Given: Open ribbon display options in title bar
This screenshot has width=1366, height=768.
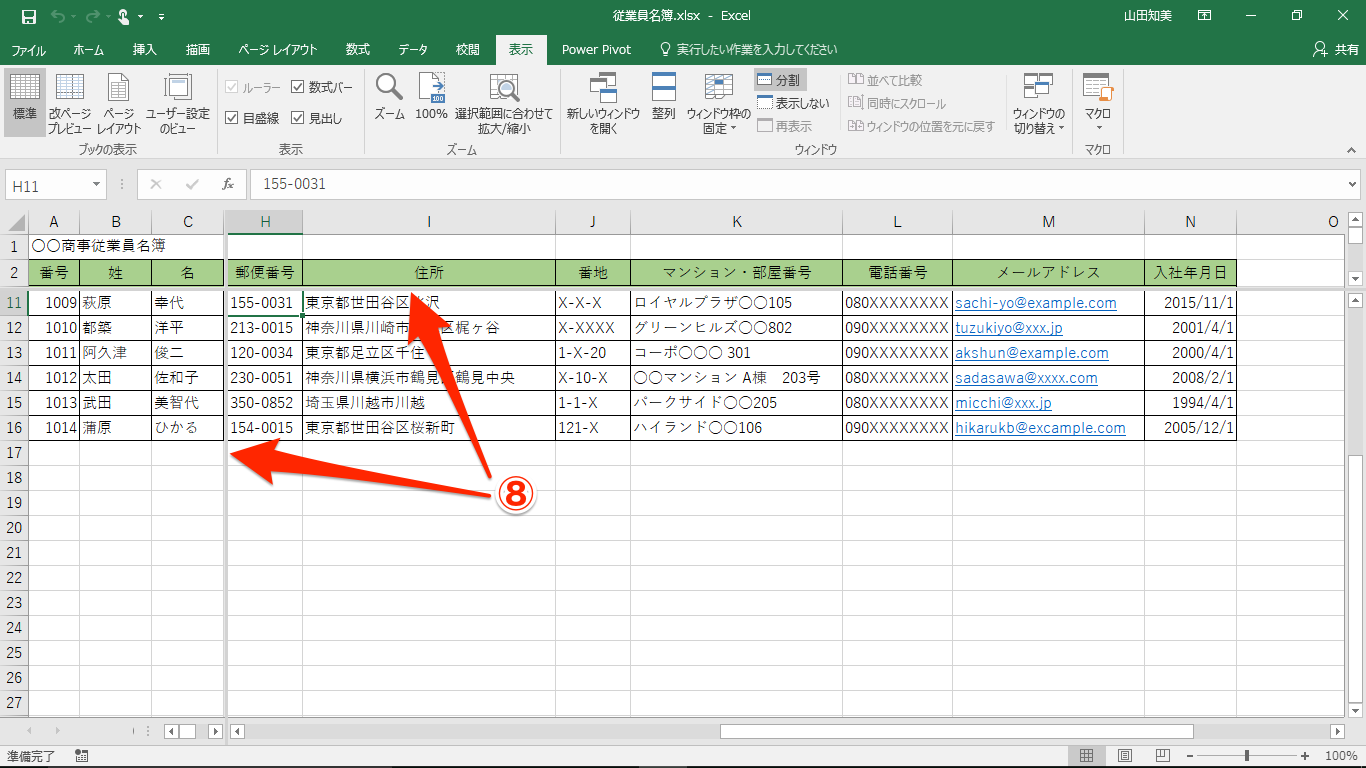Looking at the screenshot, I should (1205, 16).
